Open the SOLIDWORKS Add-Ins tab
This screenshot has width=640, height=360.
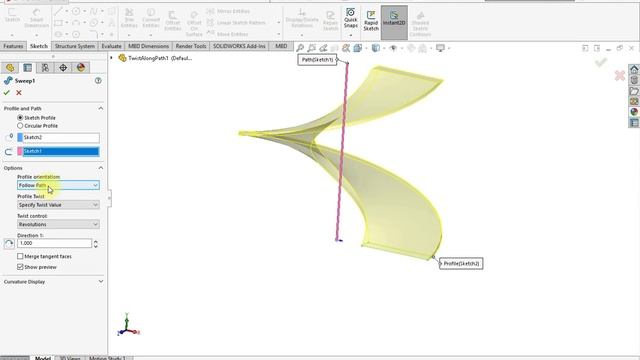(239, 46)
